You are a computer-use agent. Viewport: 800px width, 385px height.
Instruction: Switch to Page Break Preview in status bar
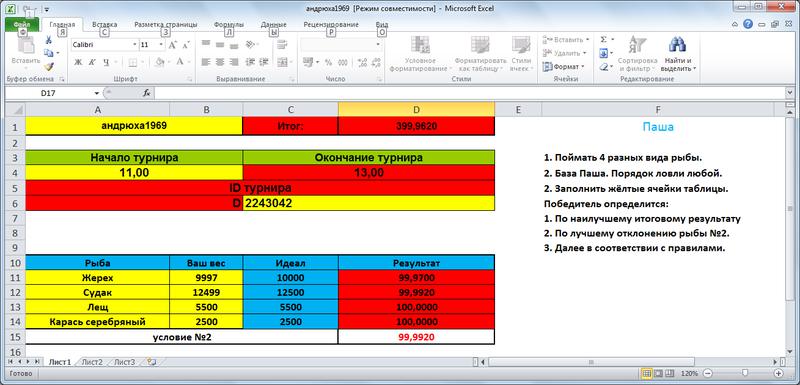coord(669,373)
